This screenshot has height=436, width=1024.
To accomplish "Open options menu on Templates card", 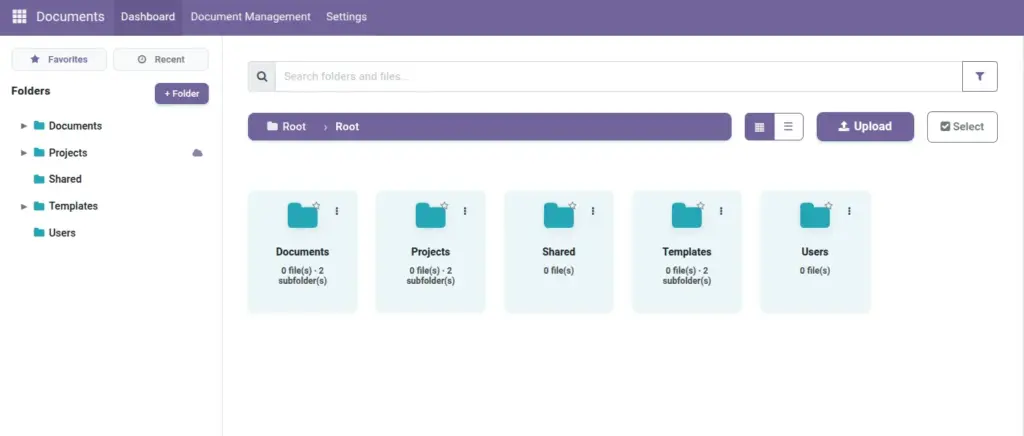I will (721, 211).
